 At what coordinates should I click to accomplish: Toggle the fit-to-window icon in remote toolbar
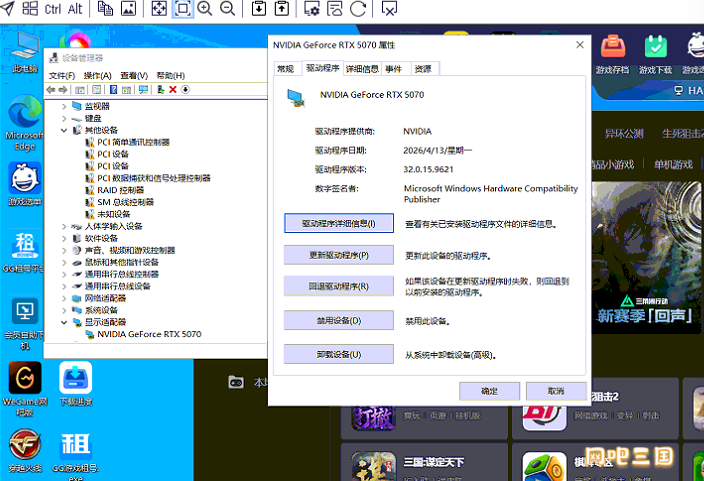pyautogui.click(x=182, y=9)
